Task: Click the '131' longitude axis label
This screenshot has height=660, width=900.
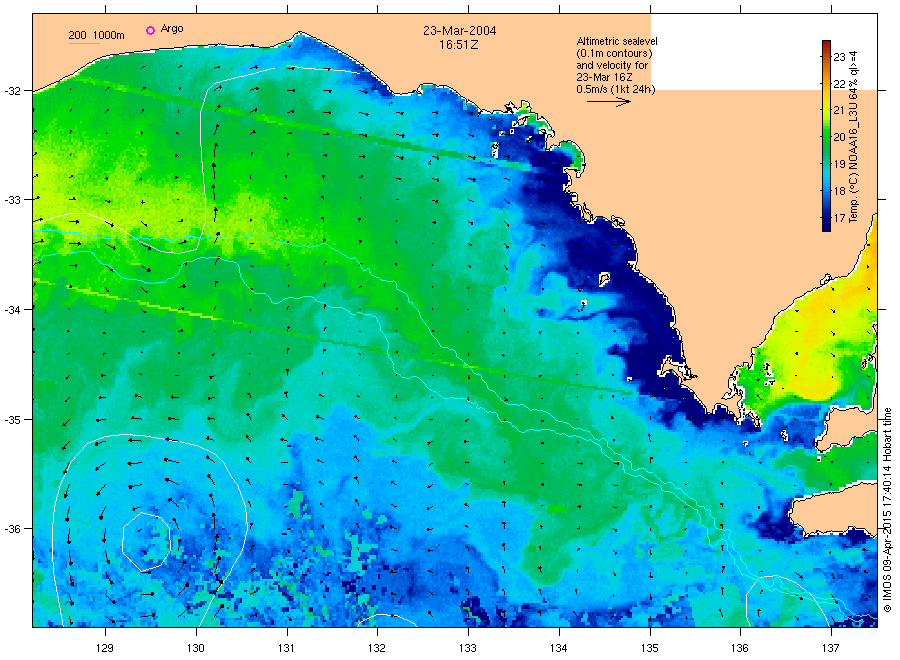Action: [286, 648]
